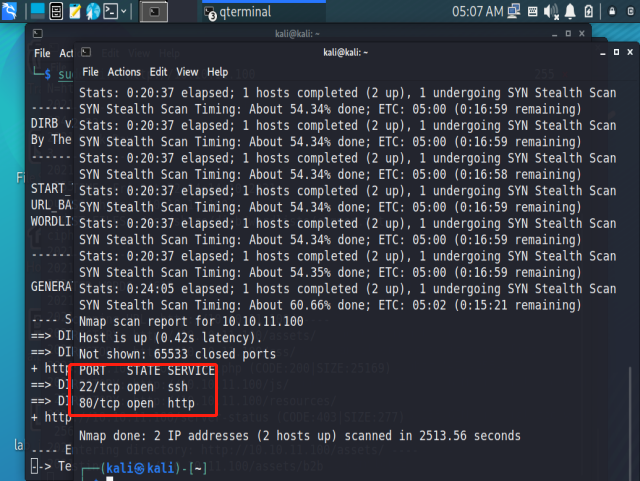Click the blue desktop panel icon
Screen dimensions: 640x481
tap(38, 11)
